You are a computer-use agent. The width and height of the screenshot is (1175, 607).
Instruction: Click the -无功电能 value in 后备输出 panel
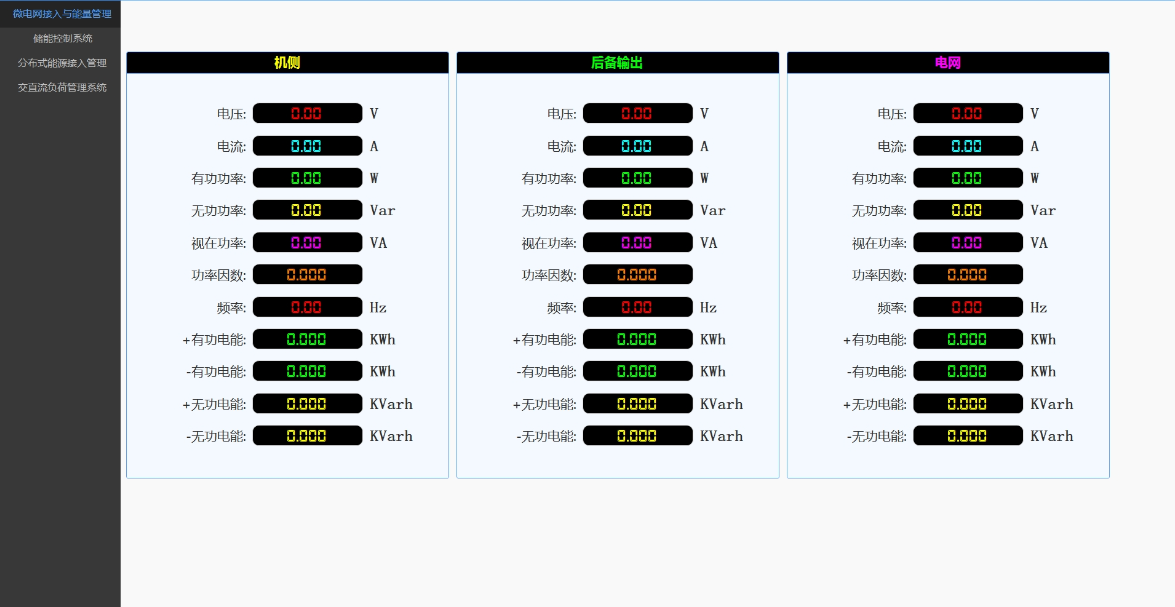pos(637,436)
